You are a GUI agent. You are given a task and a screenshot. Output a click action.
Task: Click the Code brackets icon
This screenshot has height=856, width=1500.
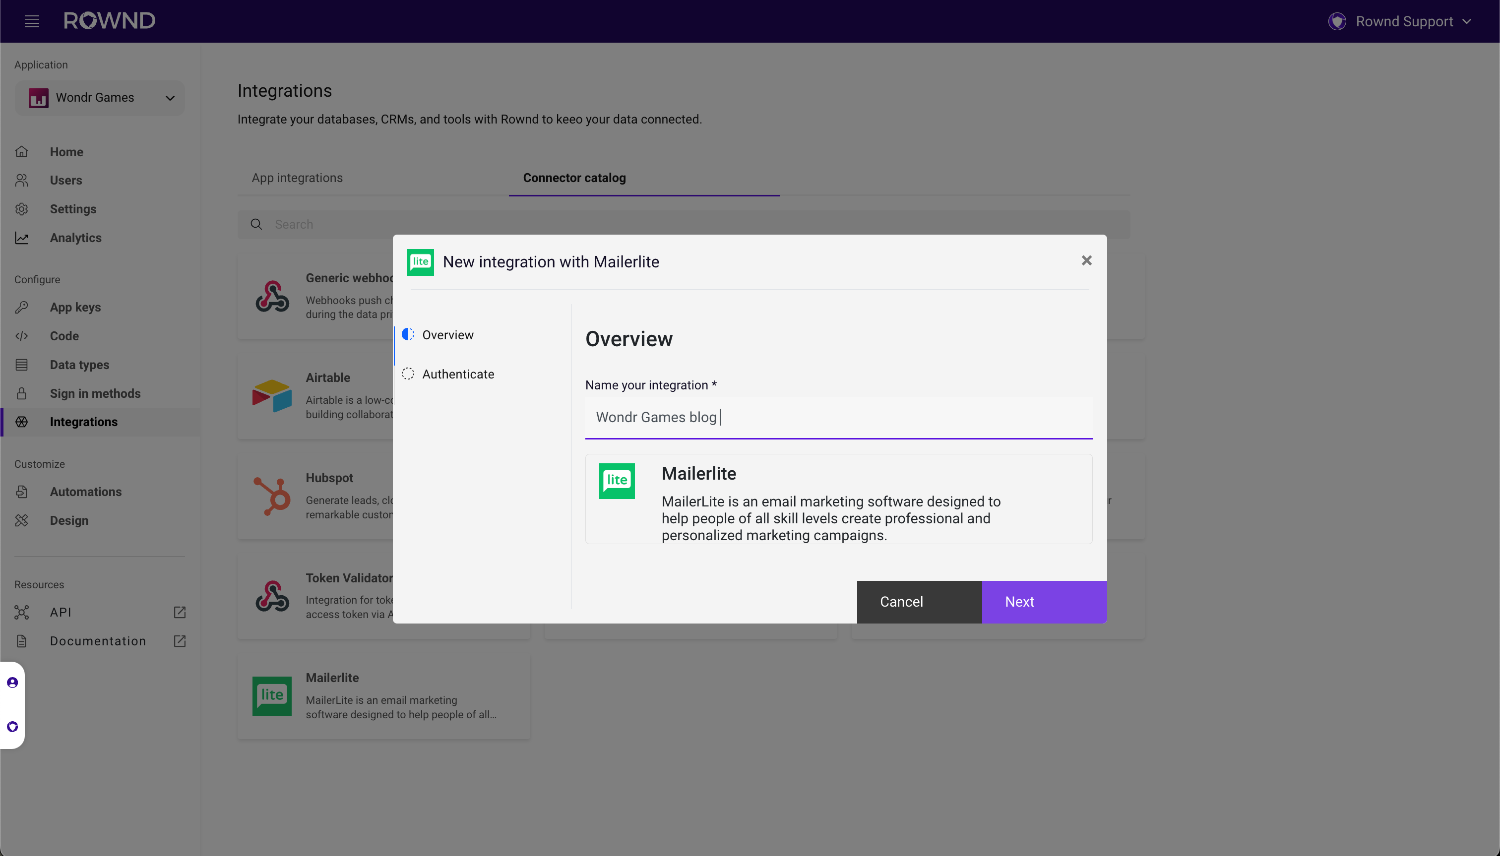point(22,336)
